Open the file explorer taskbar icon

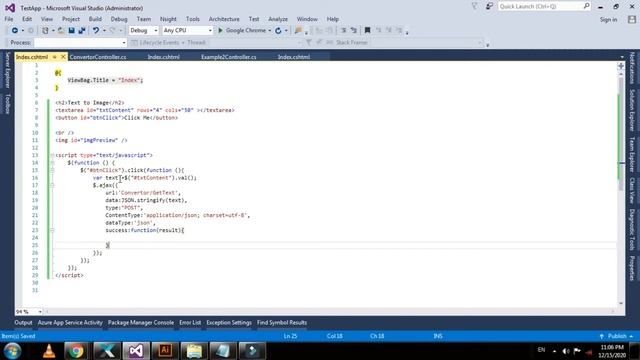coord(194,351)
